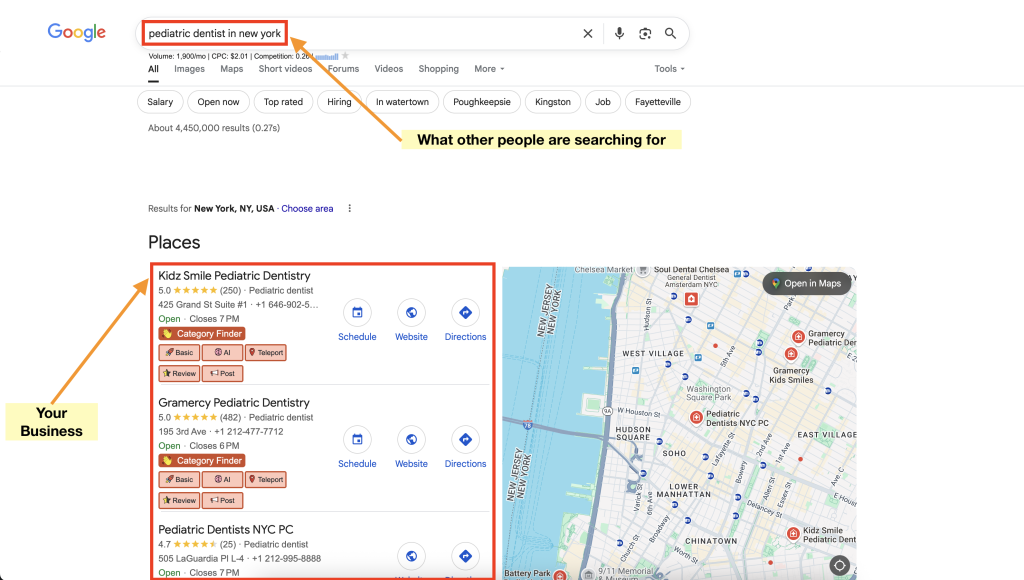Select Pediatric Dentists NYC PC map pin
The image size is (1024, 580).
tap(696, 417)
